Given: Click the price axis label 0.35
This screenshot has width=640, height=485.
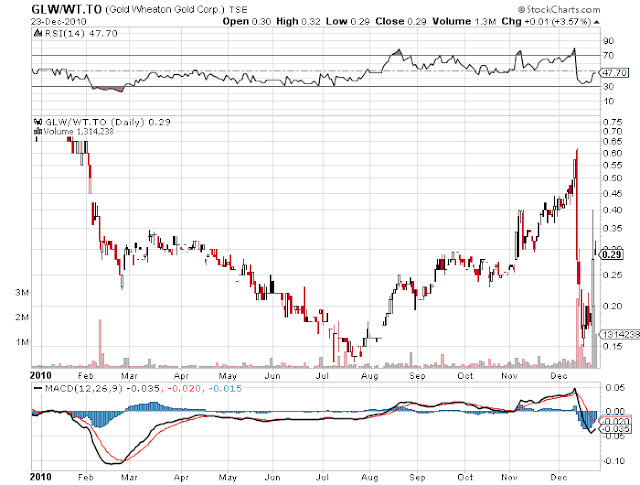Looking at the screenshot, I should tap(612, 228).
